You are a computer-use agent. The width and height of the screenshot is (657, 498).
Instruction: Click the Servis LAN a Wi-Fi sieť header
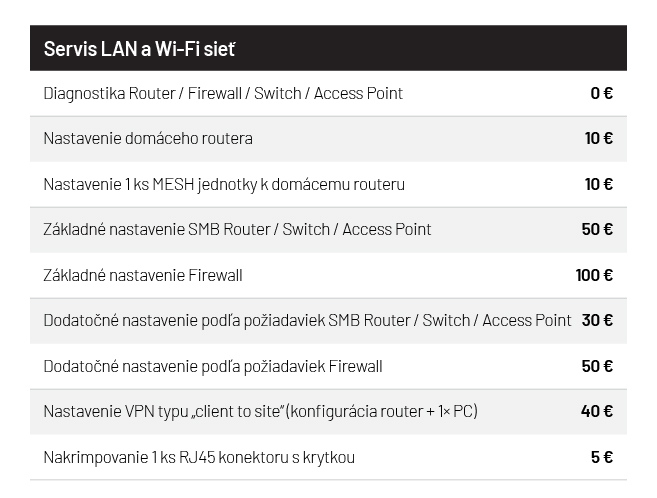328,48
